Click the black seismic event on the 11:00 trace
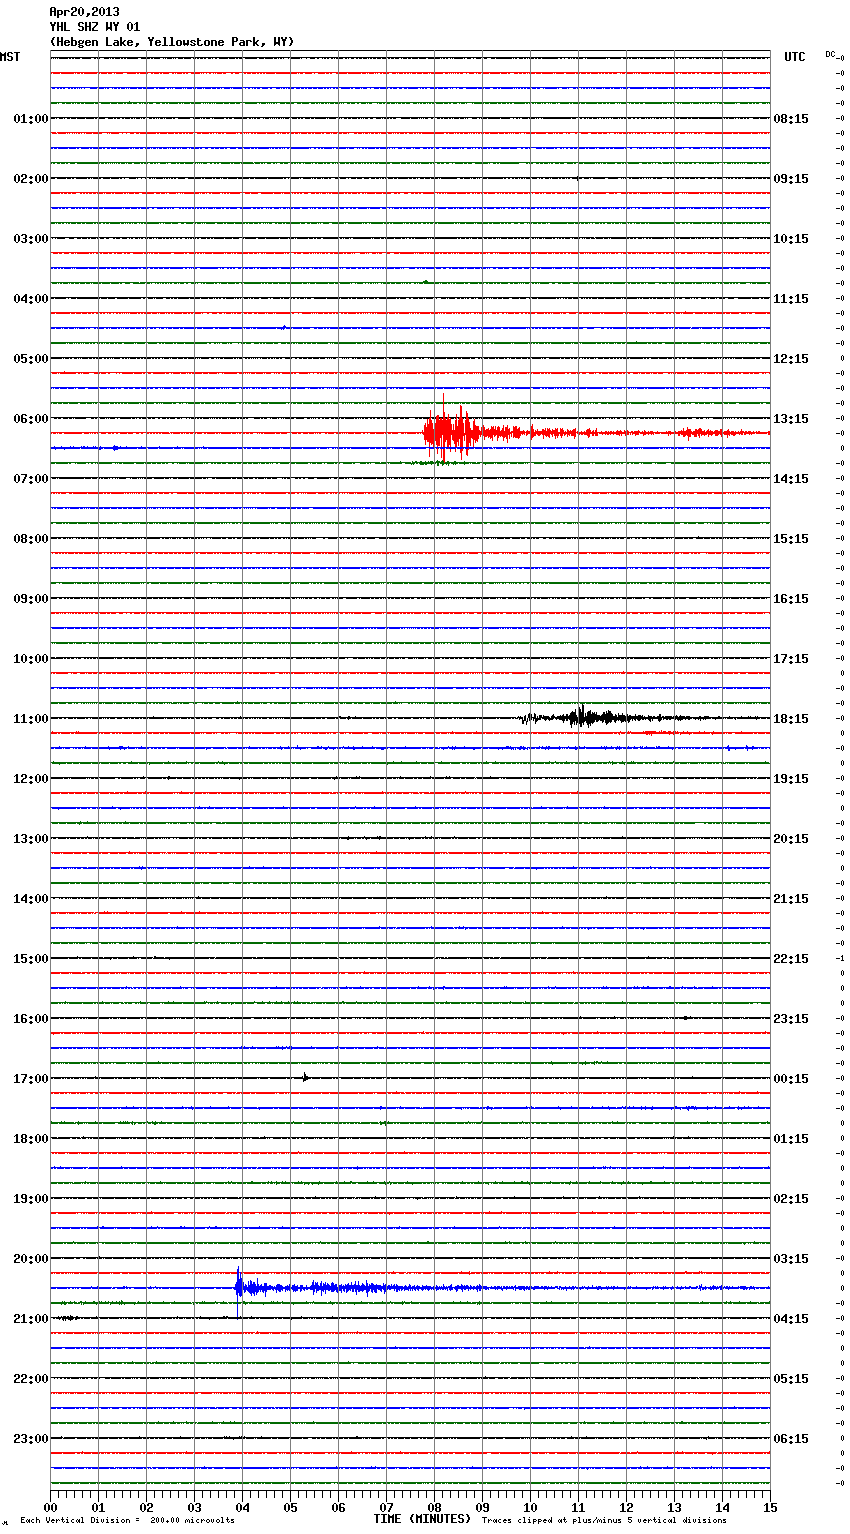 [x=585, y=716]
